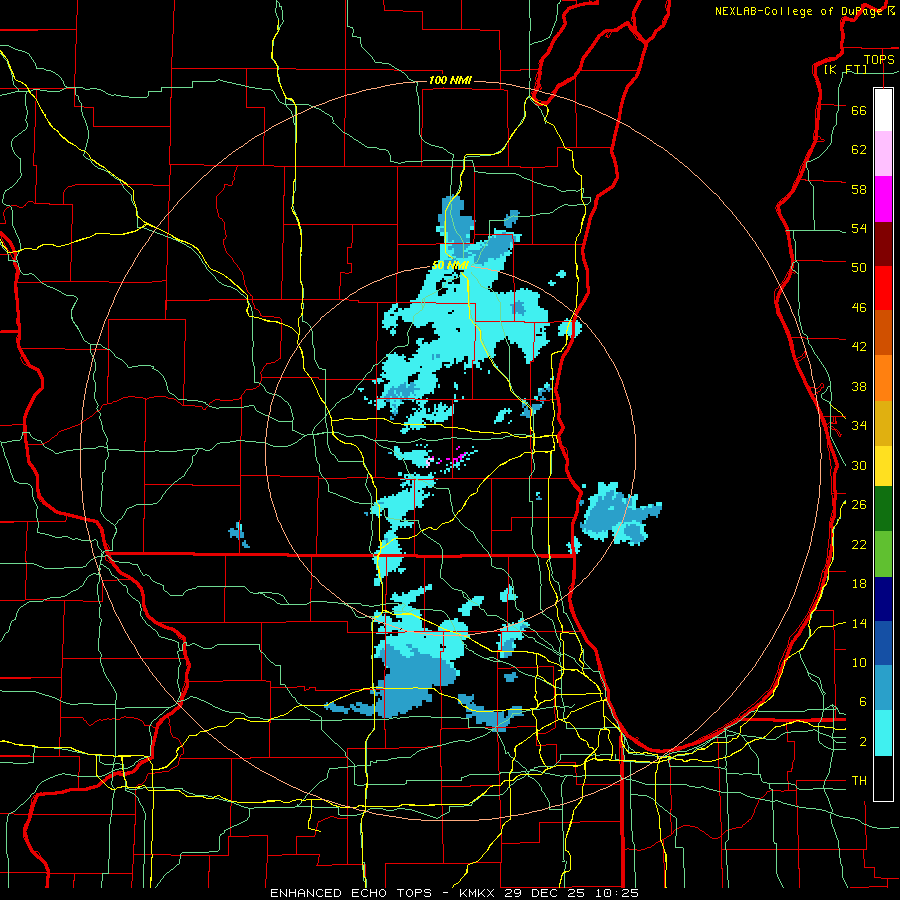Click the dark orange swatch near 42 kft
This screenshot has height=900, width=900.
(x=883, y=333)
